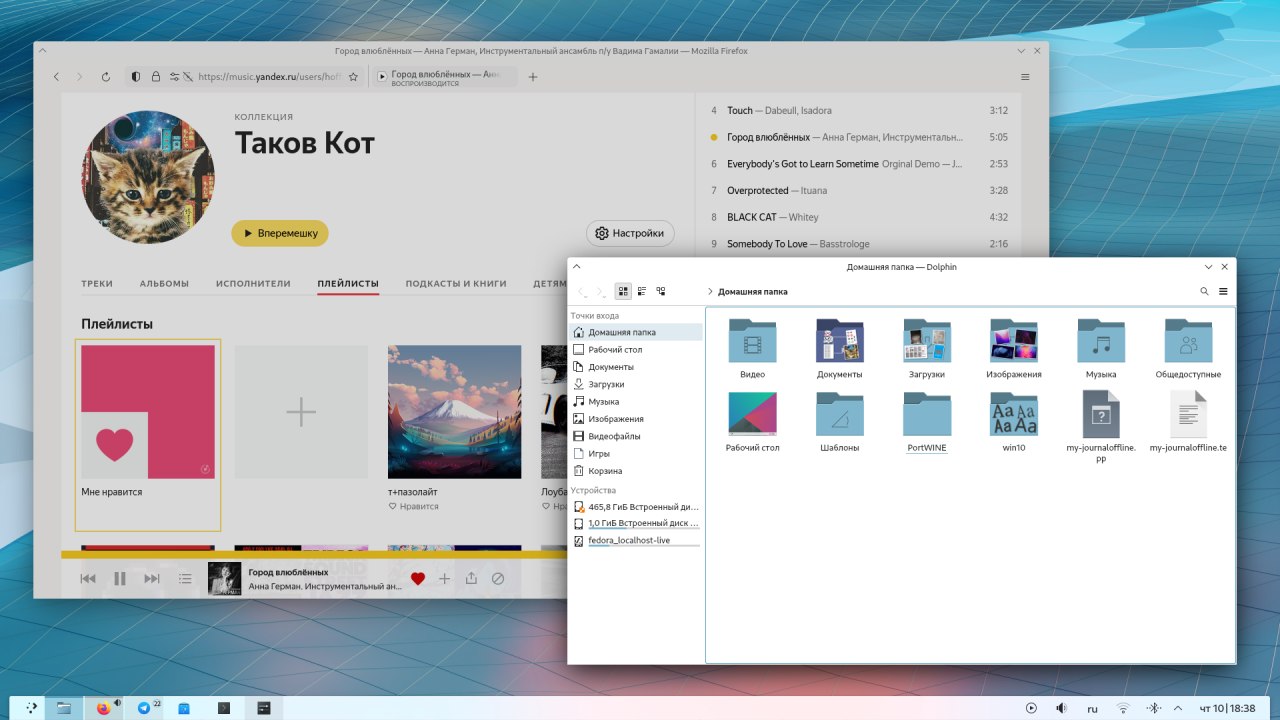This screenshot has width=1280, height=720.
Task: Select Загрузки in Dolphin places sidebar
Action: point(636,384)
